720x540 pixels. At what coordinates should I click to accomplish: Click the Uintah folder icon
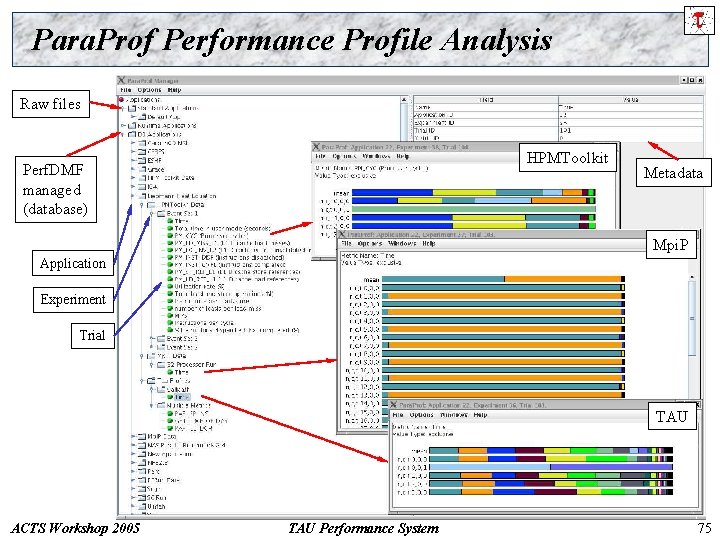pyautogui.click(x=142, y=506)
